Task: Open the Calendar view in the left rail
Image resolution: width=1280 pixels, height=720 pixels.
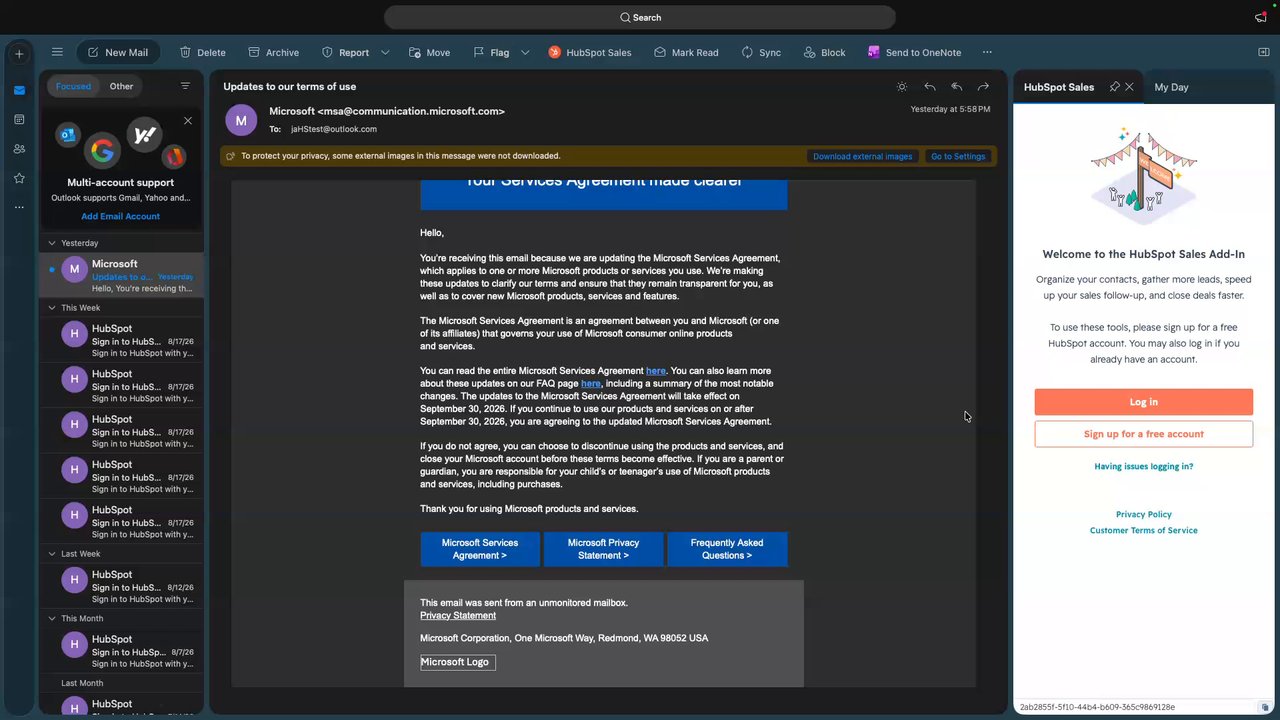Action: [19, 120]
